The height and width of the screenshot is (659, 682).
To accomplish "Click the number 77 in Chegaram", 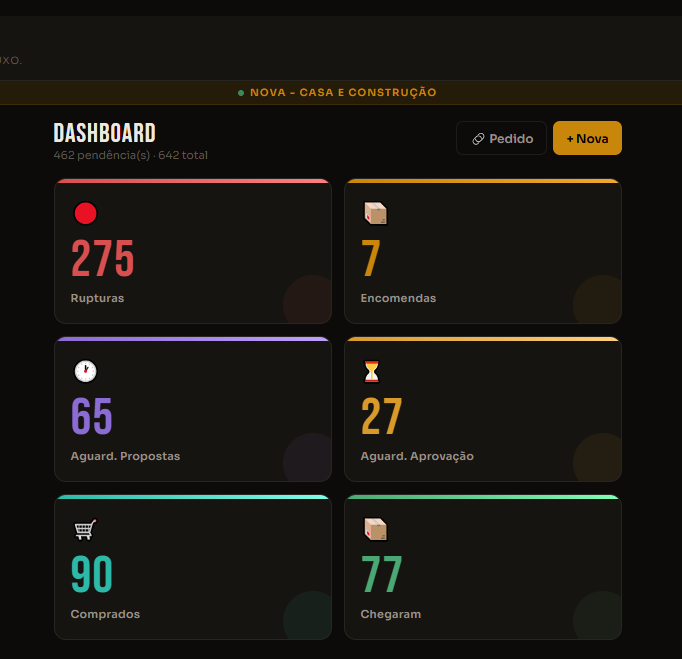I will click(x=381, y=574).
